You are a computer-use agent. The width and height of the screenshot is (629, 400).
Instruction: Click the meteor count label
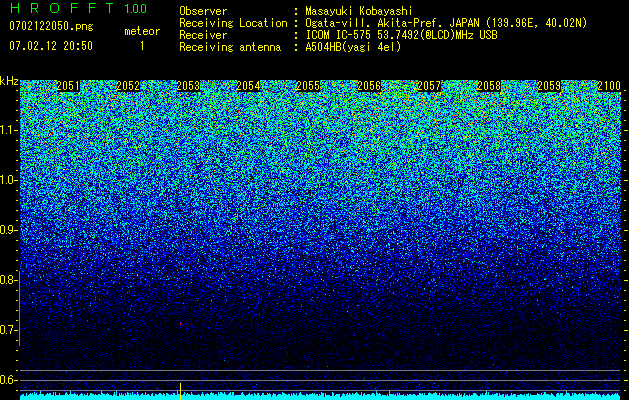[142, 31]
